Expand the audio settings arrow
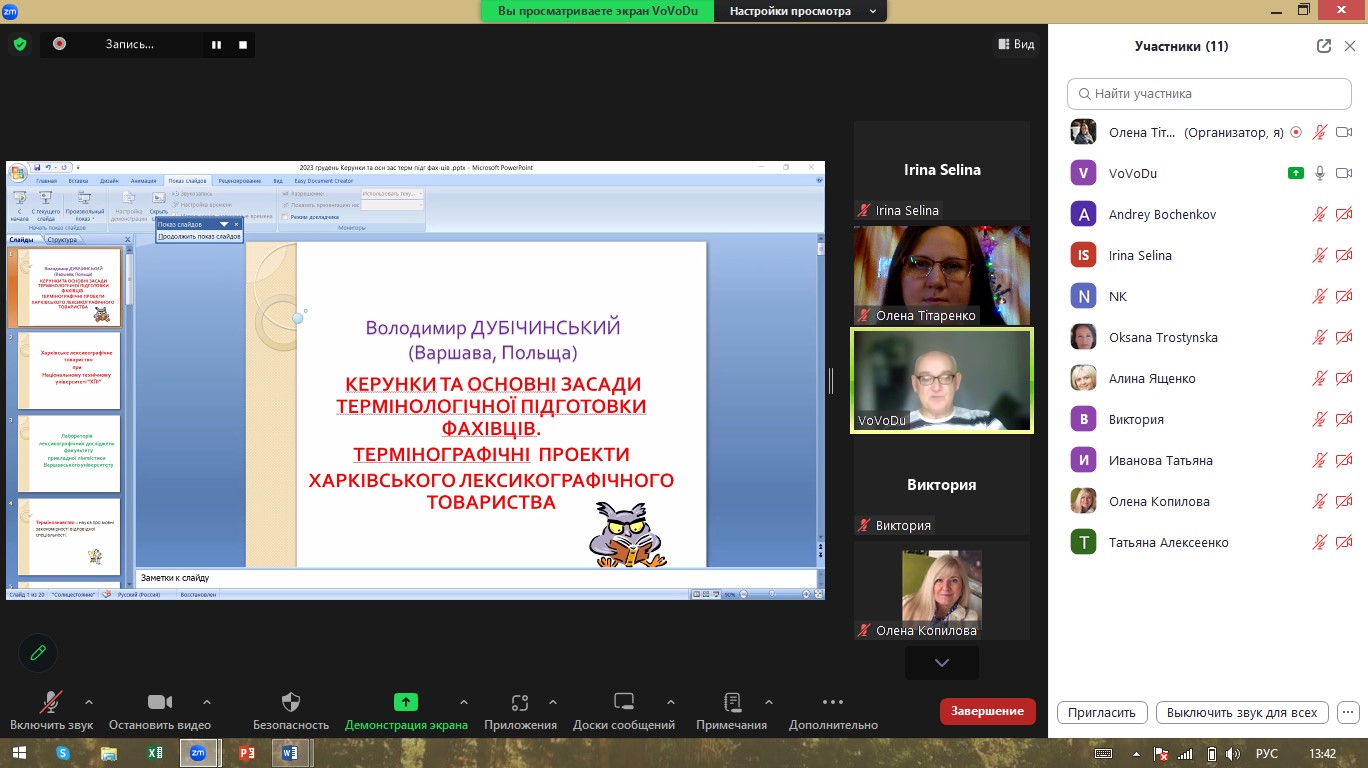Image resolution: width=1368 pixels, height=768 pixels. pos(89,702)
